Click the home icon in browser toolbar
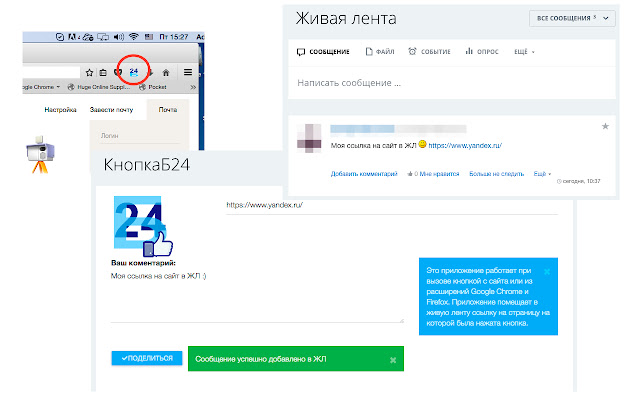The width and height of the screenshot is (640, 400). [x=166, y=73]
